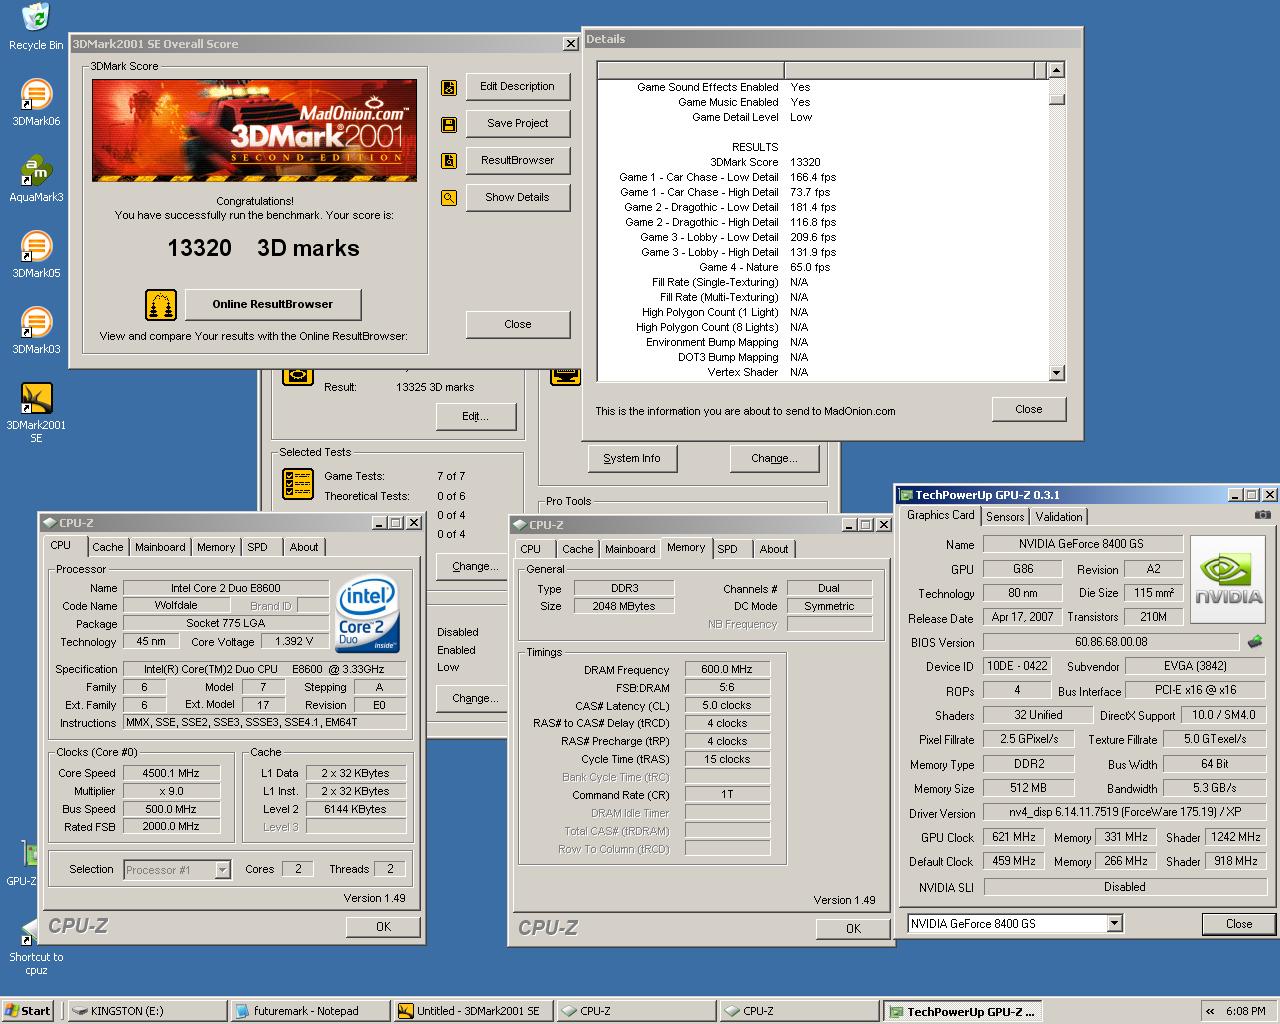Viewport: 1280px width, 1024px height.
Task: Click Close button in GPU-Z
Action: [1239, 924]
